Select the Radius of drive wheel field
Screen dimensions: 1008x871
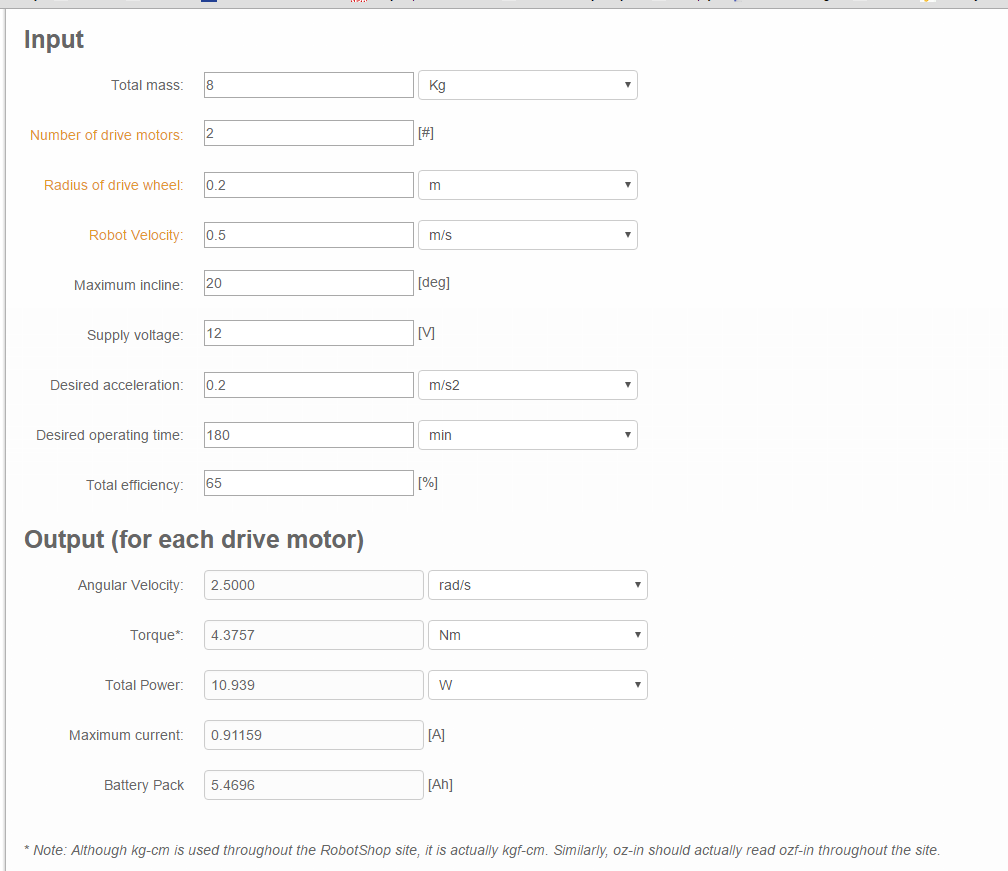coord(308,185)
